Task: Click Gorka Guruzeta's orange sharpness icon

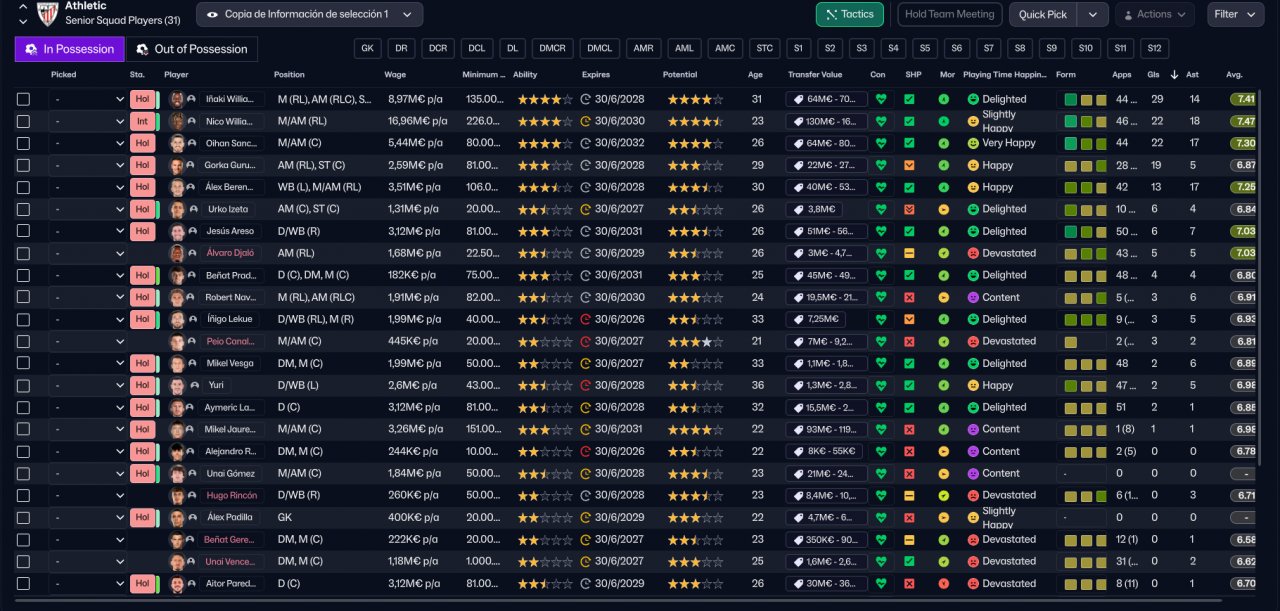Action: tap(909, 165)
